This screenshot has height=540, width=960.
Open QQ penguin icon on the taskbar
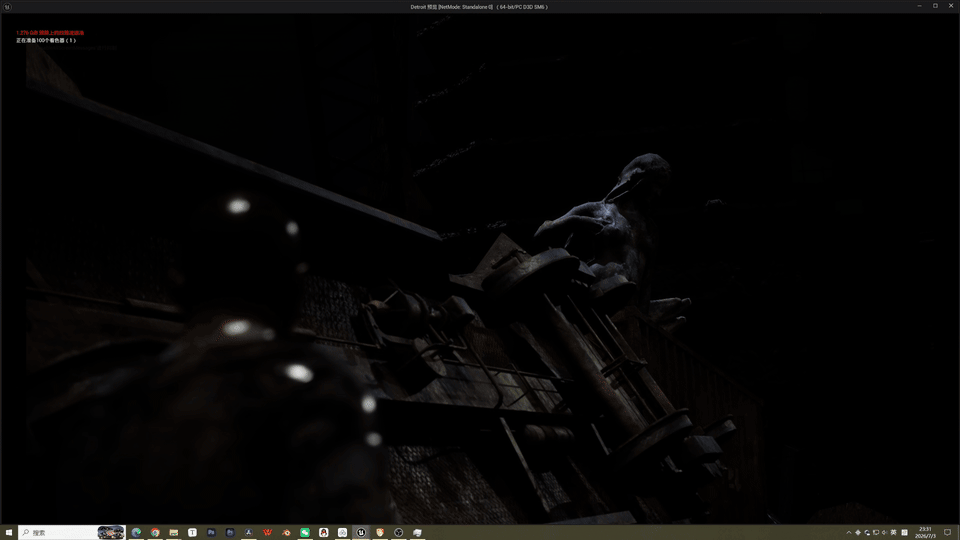[x=323, y=533]
